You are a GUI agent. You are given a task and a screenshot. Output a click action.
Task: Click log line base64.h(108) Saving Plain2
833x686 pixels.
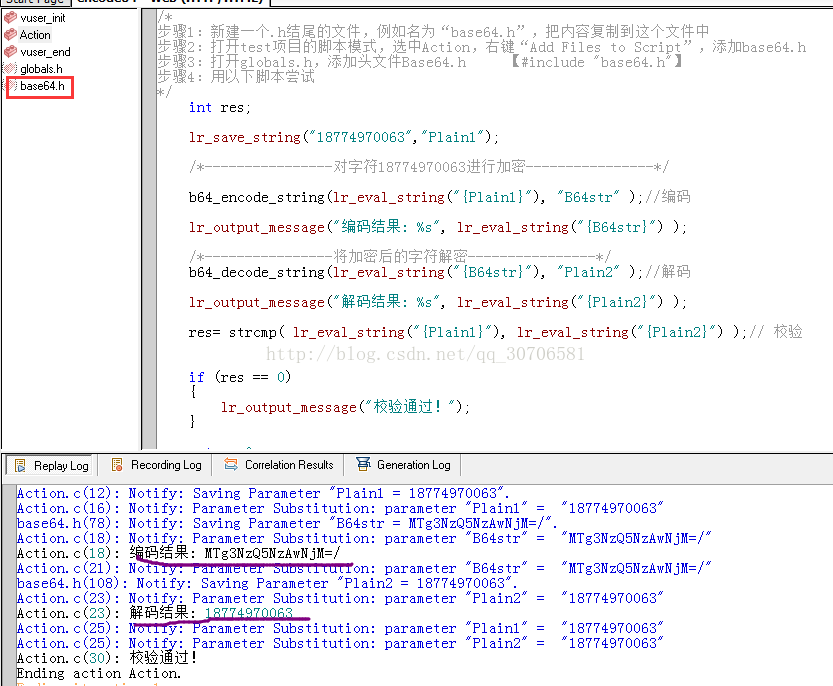267,584
